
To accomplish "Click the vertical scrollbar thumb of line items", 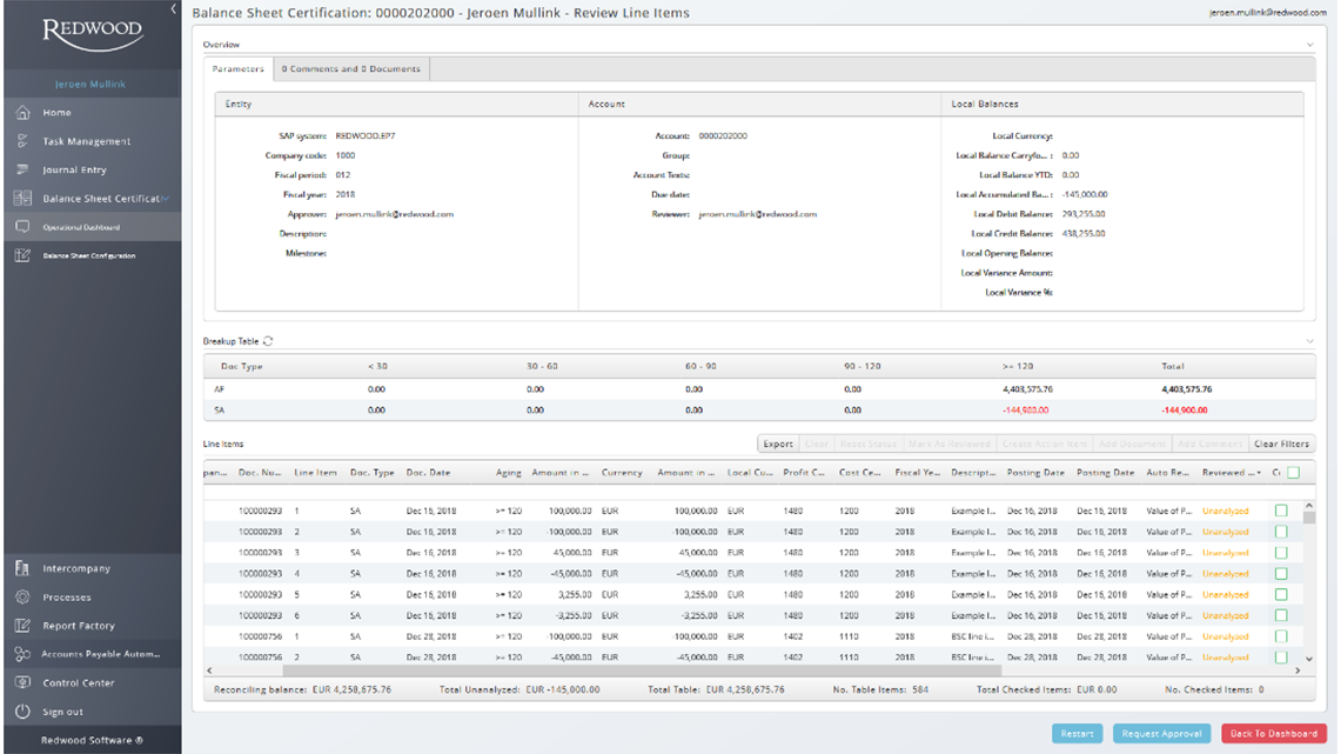I will coord(1309,519).
